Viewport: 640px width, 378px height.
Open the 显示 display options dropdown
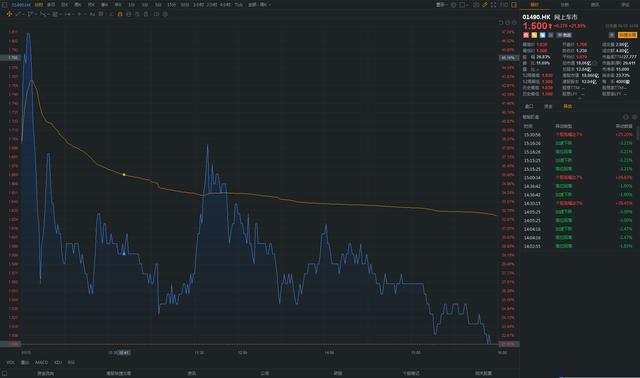[441, 5]
